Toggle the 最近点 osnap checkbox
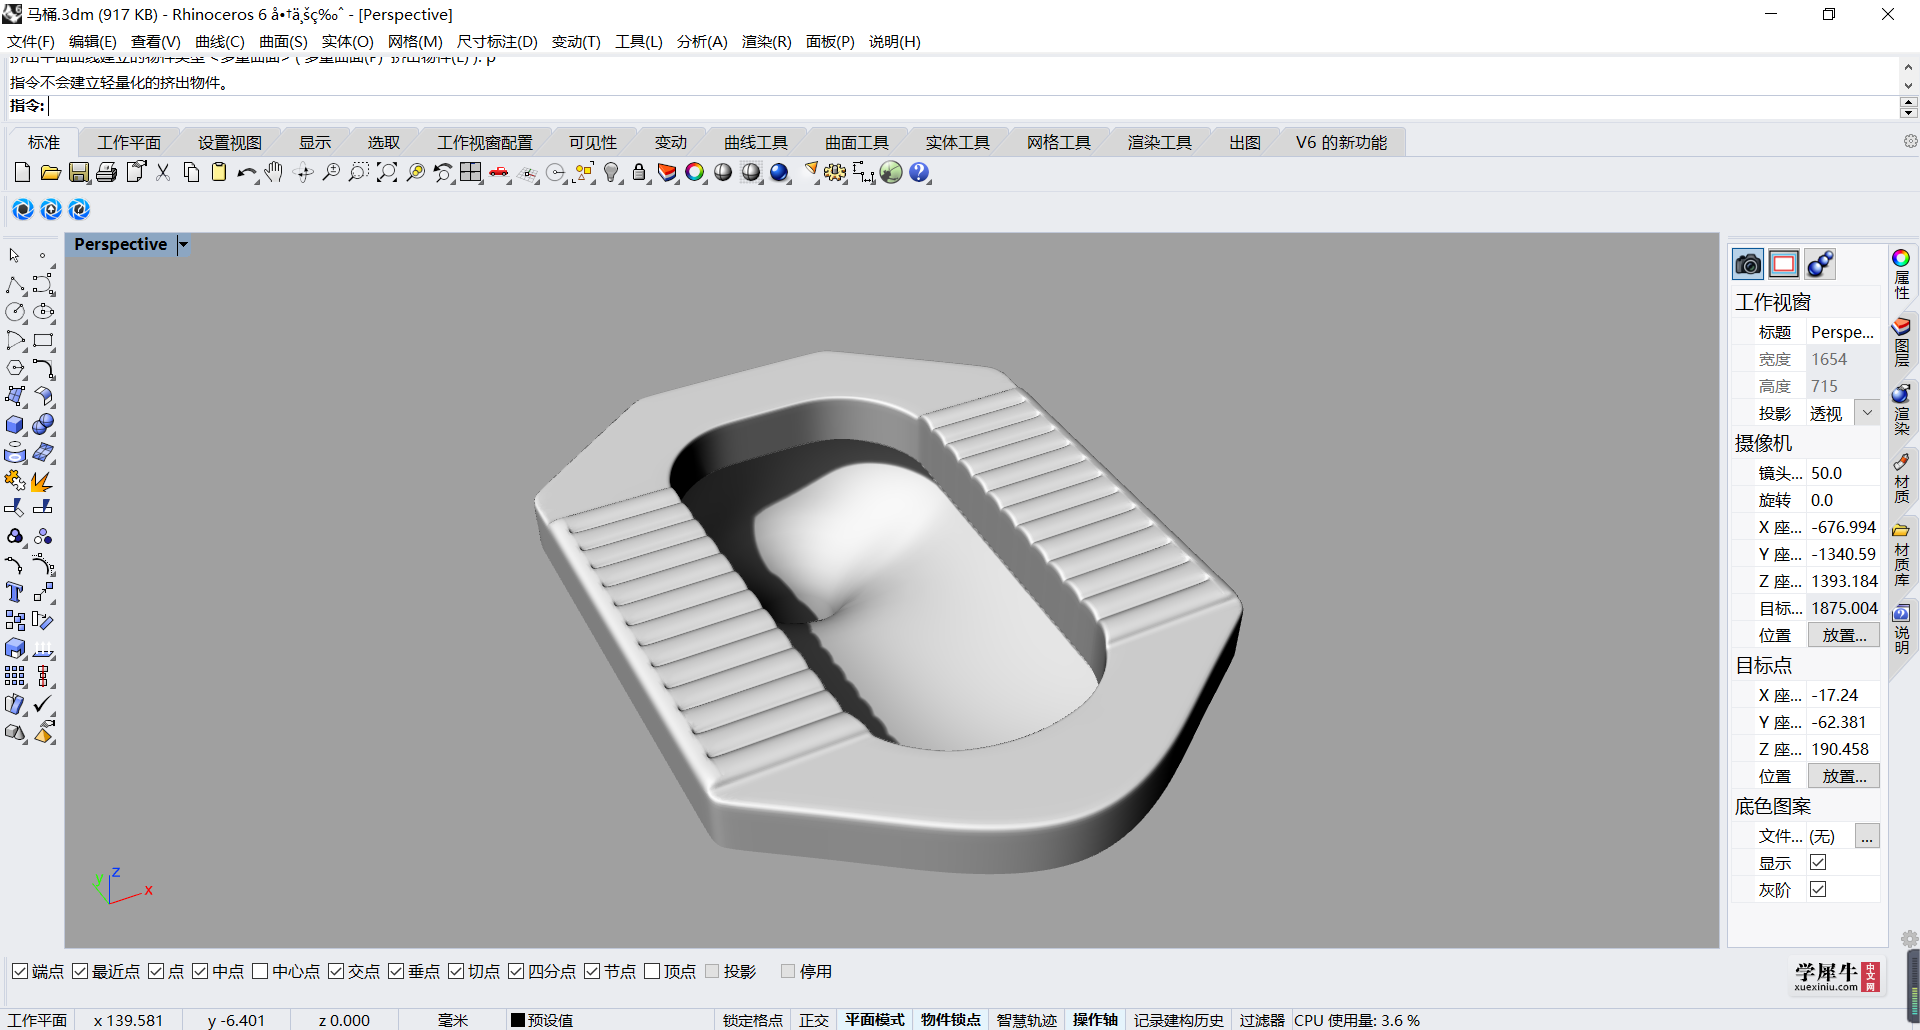 pos(80,971)
